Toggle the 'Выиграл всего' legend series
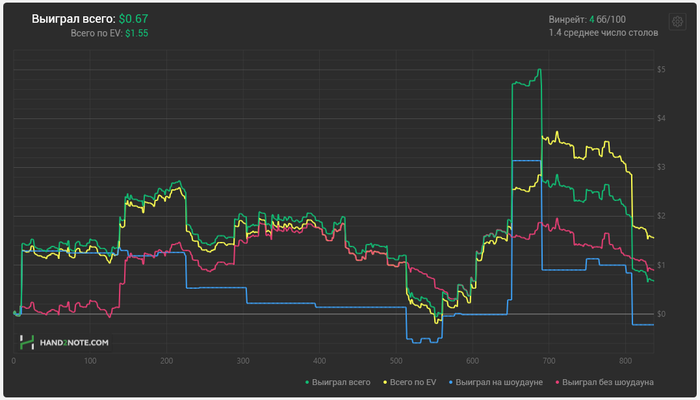The height and width of the screenshot is (400, 700). point(338,383)
